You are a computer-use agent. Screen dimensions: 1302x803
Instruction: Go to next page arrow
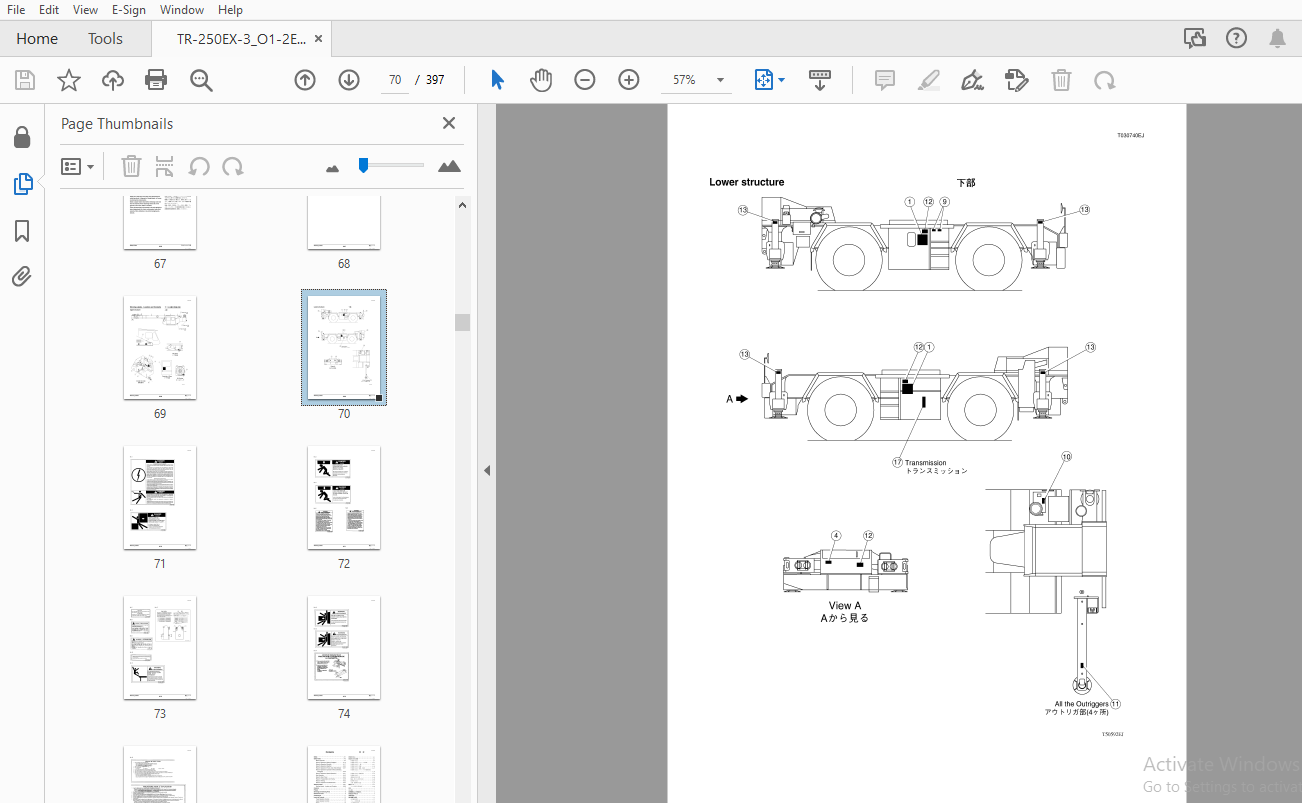point(349,80)
